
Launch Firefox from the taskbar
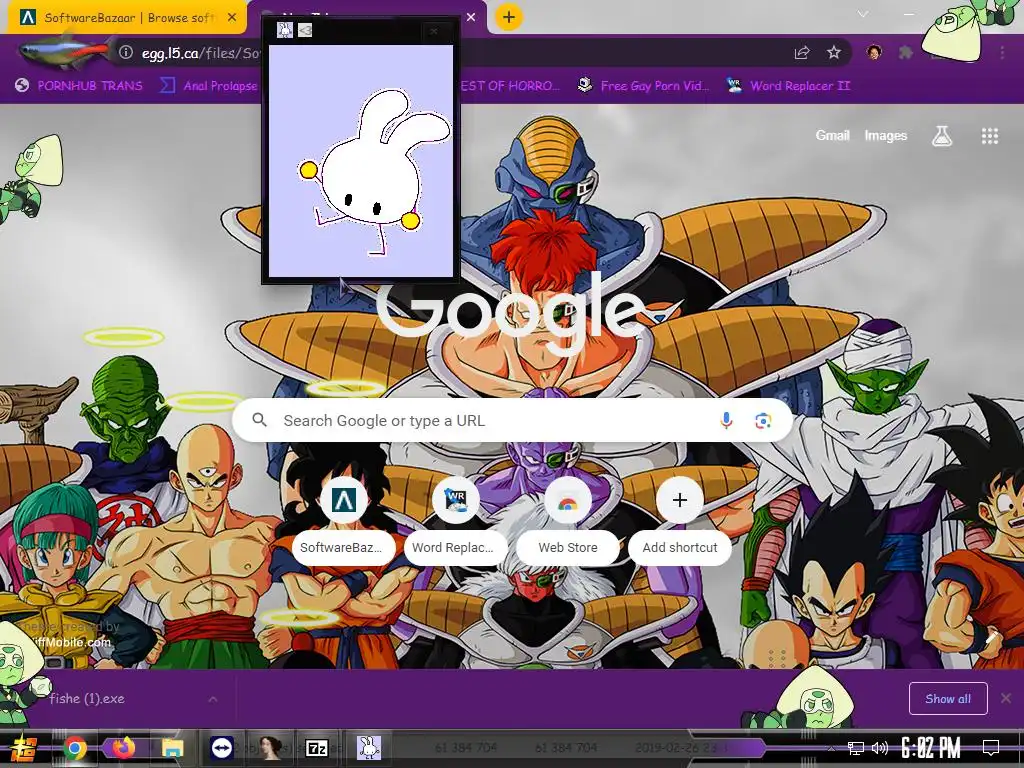coord(123,748)
